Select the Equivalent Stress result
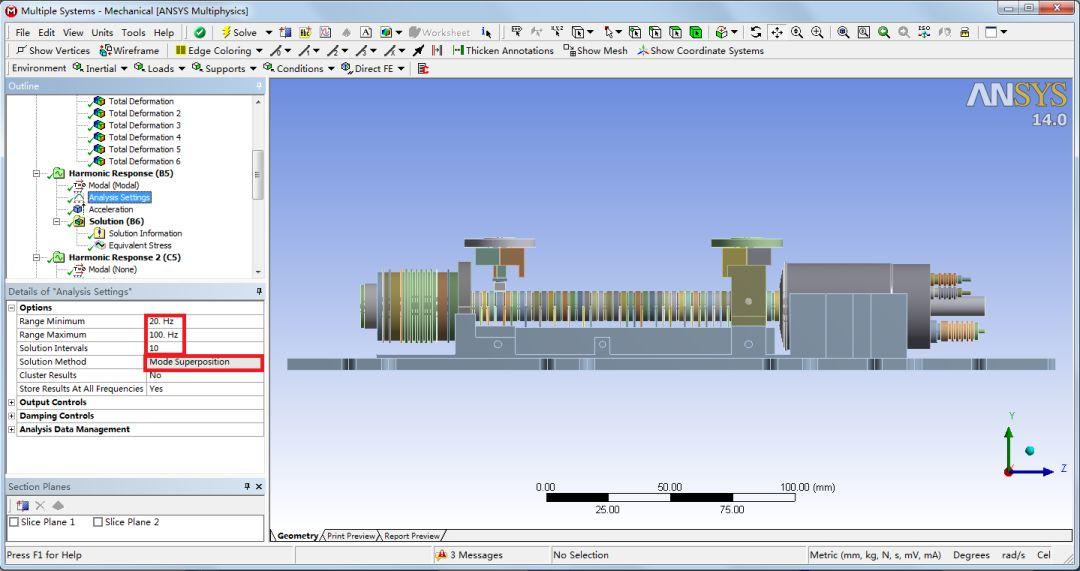This screenshot has width=1080, height=571. pyautogui.click(x=140, y=245)
